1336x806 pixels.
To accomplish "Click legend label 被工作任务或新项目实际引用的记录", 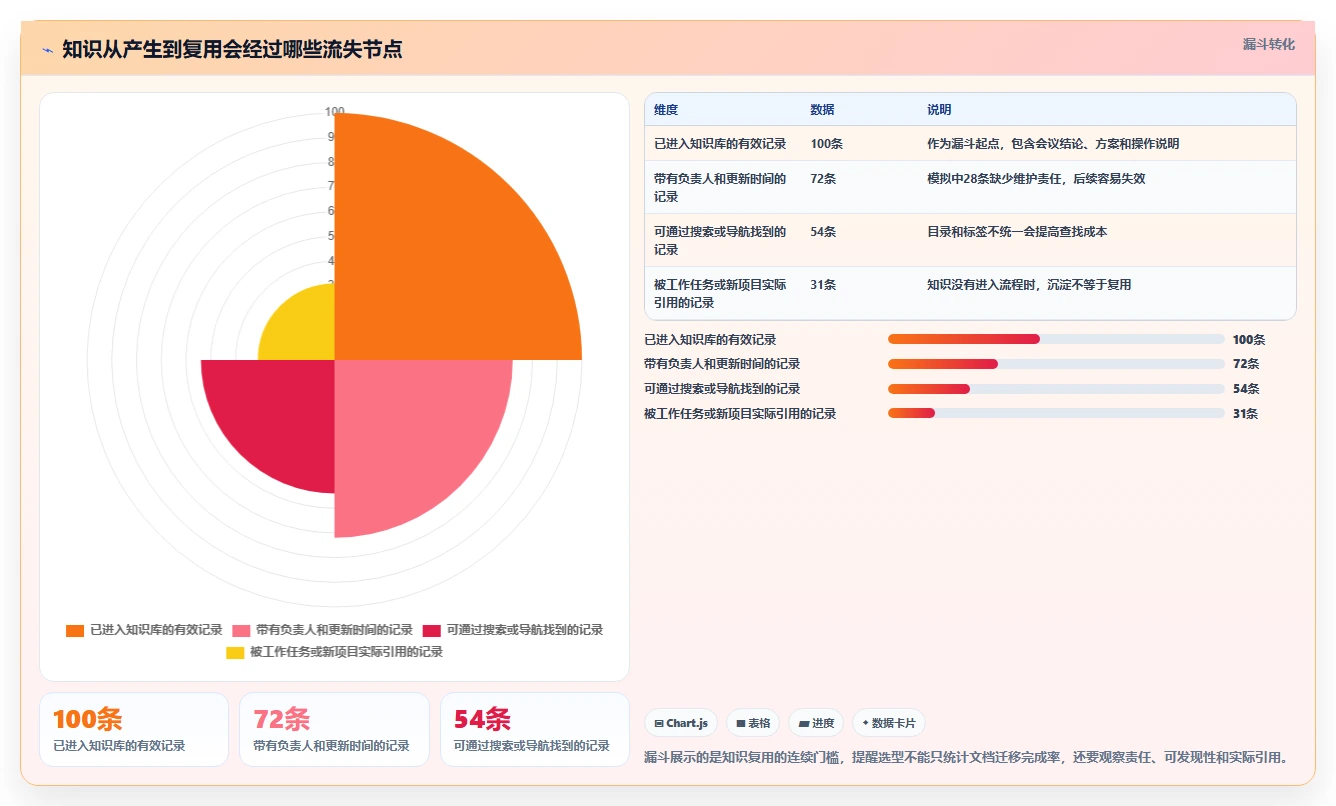I will (346, 652).
